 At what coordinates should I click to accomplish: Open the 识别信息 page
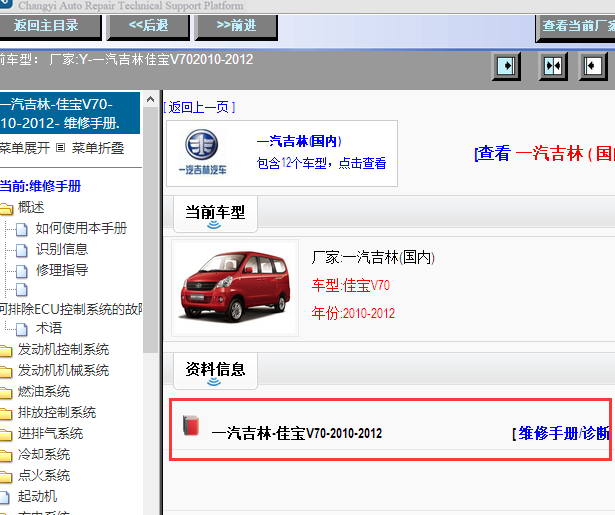(x=62, y=249)
